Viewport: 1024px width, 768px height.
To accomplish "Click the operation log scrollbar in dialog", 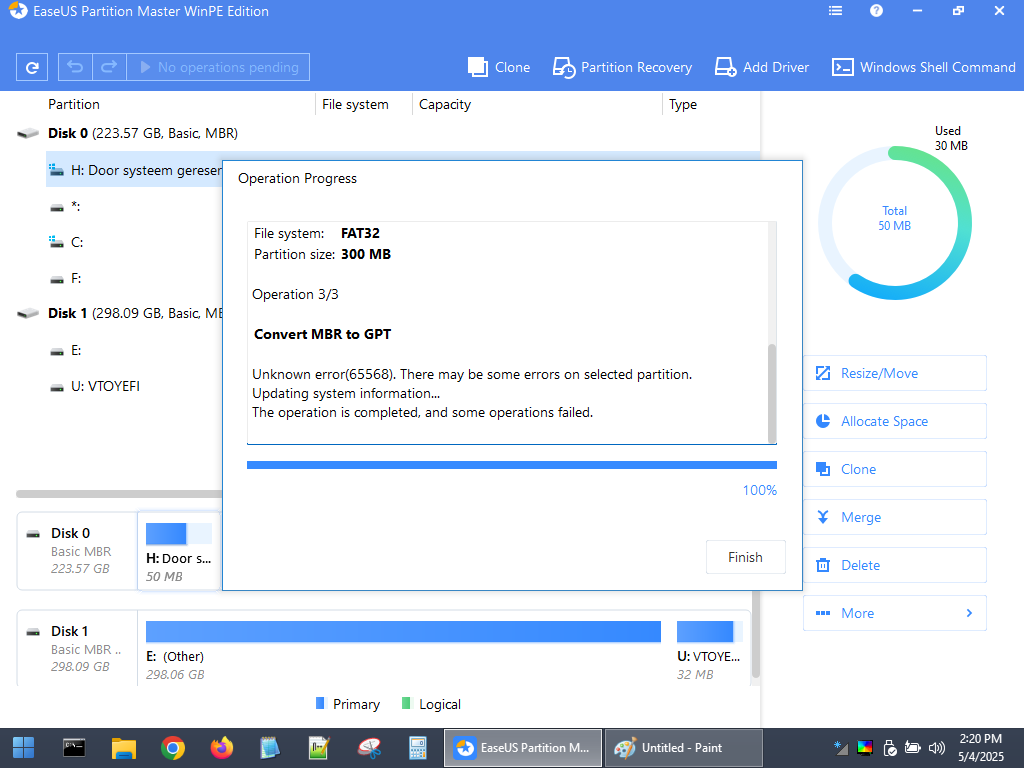I will 772,392.
